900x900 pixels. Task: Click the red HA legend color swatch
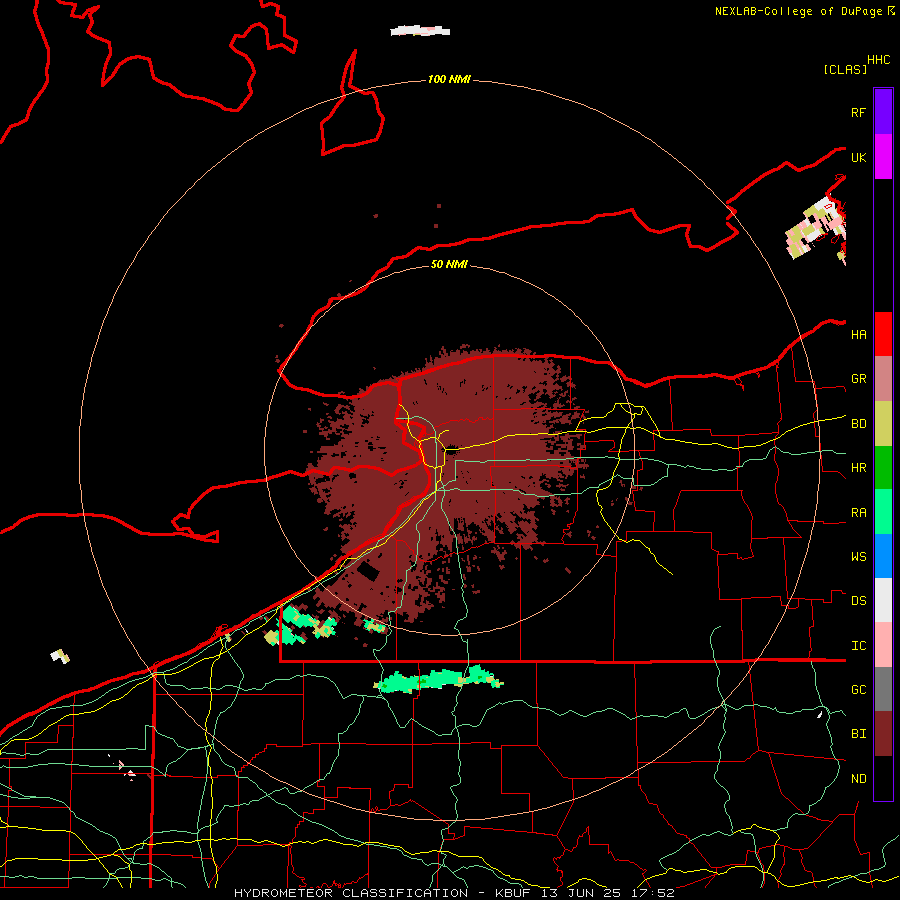pyautogui.click(x=883, y=334)
